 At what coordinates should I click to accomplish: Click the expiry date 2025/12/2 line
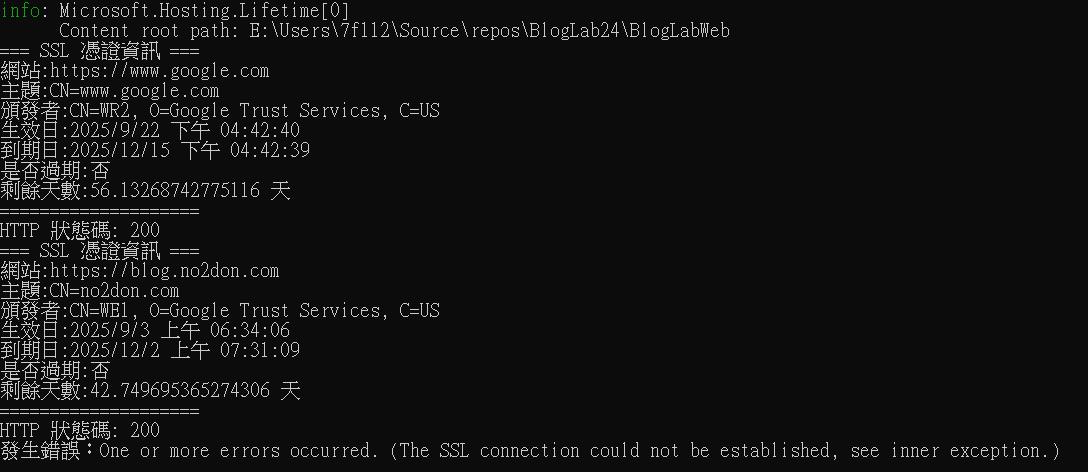tap(150, 351)
